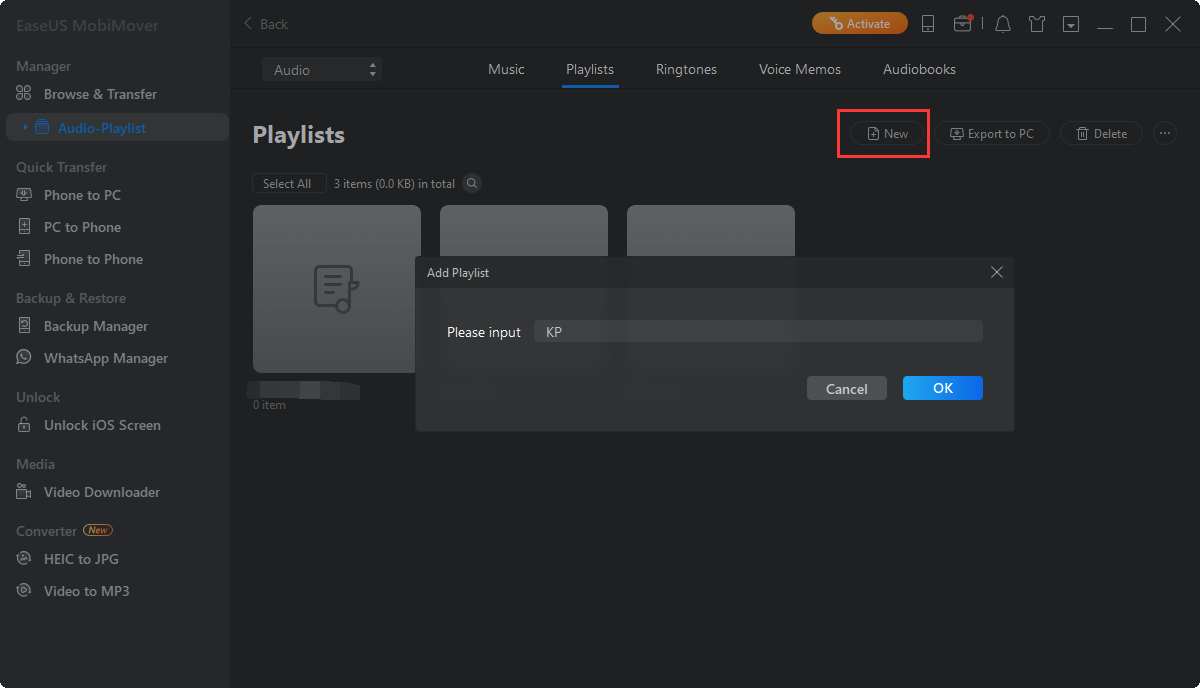Click the search magnifier beside item count
This screenshot has height=688, width=1200.
(x=471, y=184)
